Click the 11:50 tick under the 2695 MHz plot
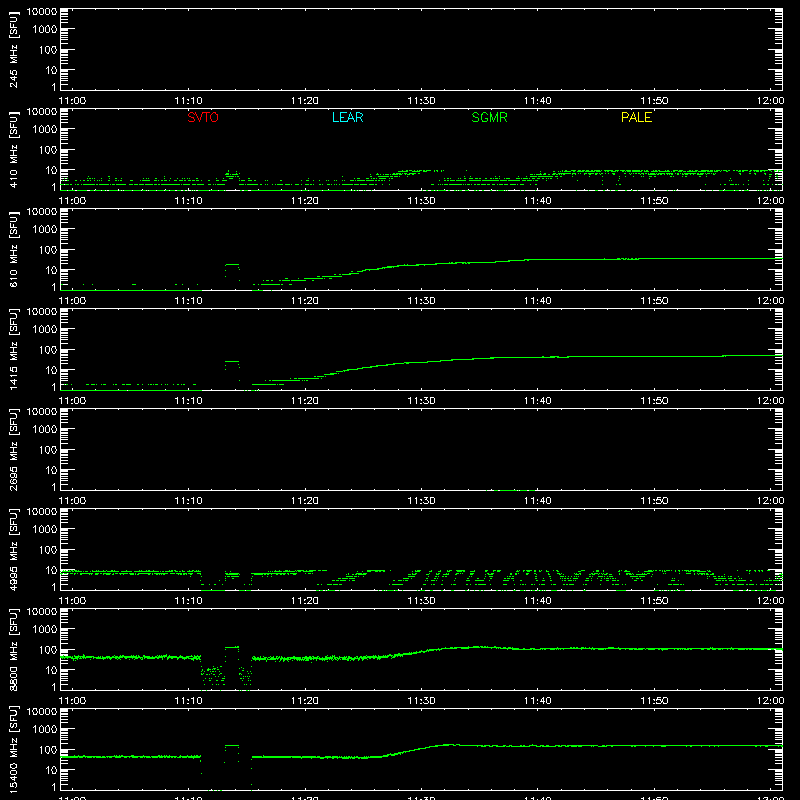 pos(654,501)
